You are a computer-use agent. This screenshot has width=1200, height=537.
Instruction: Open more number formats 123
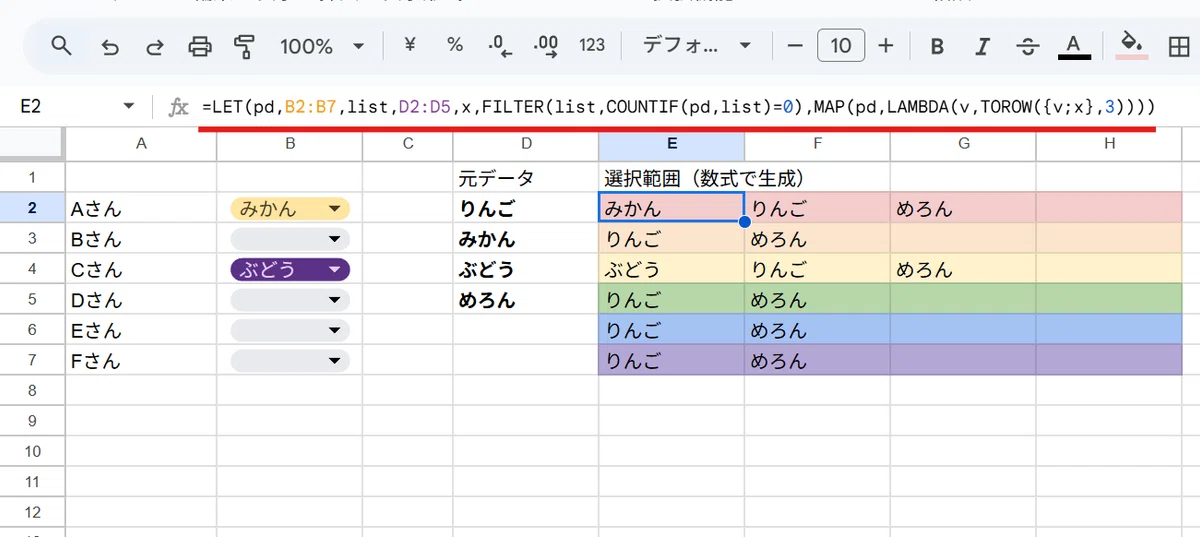pyautogui.click(x=592, y=45)
